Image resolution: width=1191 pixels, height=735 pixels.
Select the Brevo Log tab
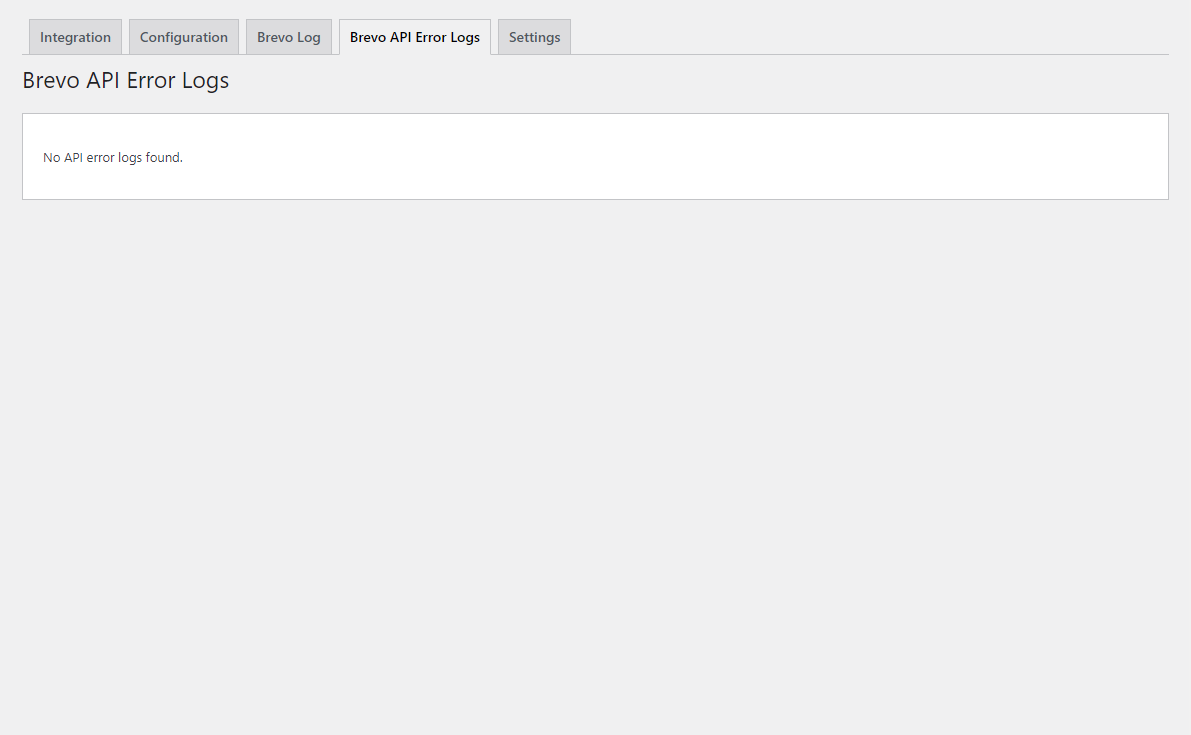(x=289, y=37)
